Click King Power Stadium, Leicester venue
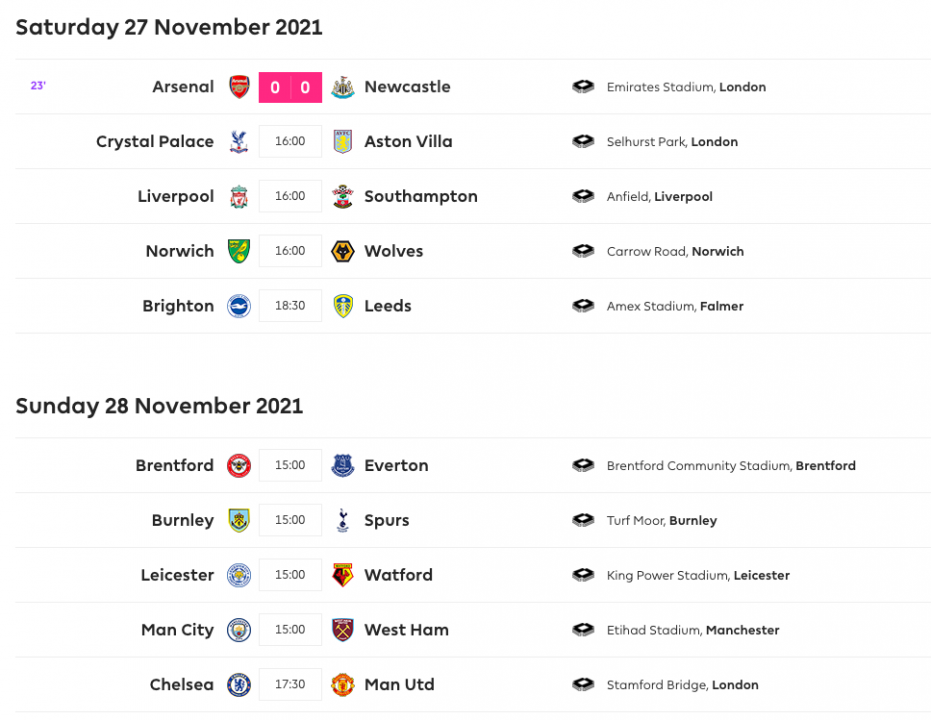The width and height of the screenshot is (931, 720). click(698, 575)
